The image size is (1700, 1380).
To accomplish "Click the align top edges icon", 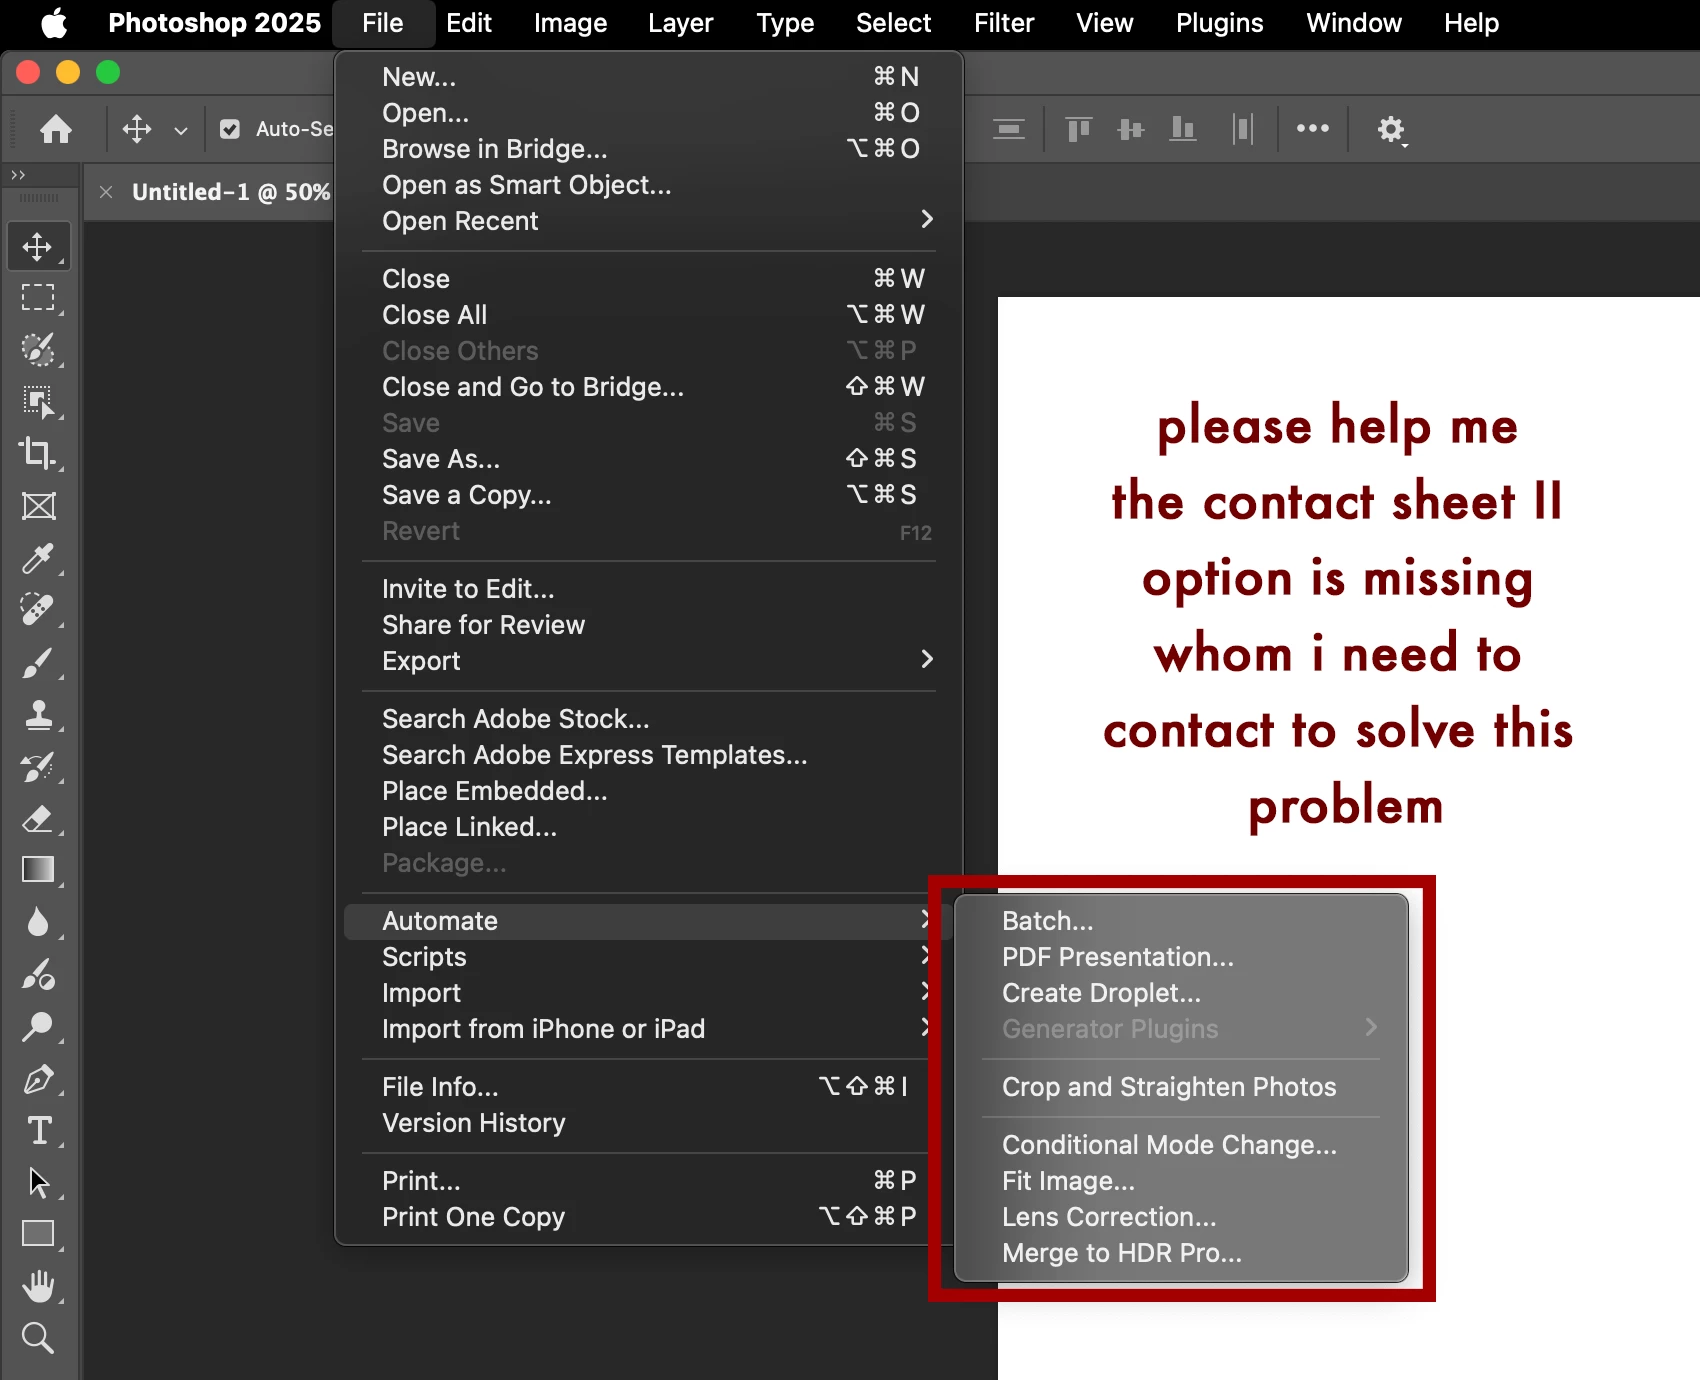I will 1078,129.
